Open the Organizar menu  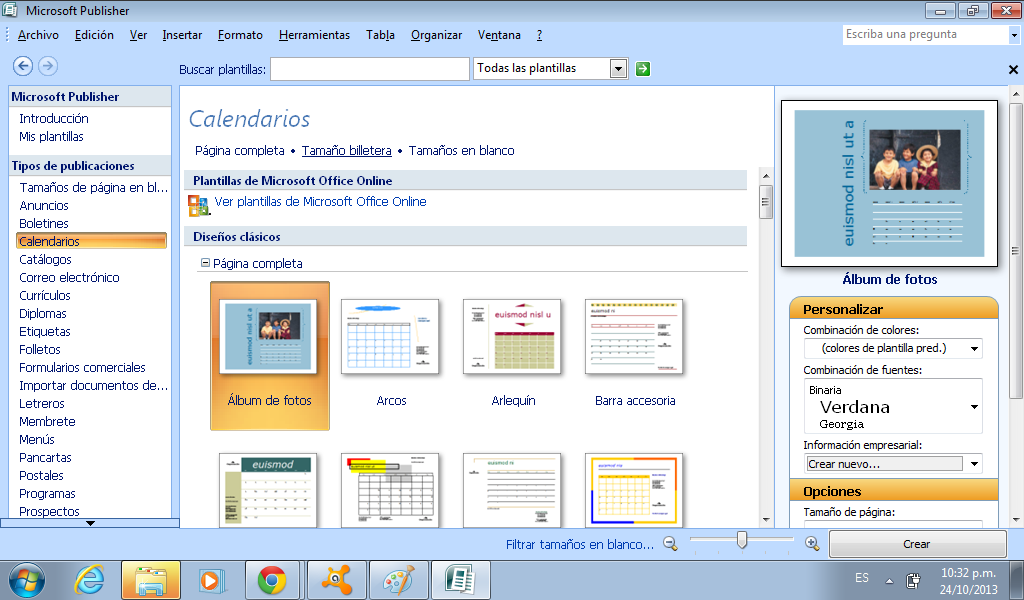[436, 35]
